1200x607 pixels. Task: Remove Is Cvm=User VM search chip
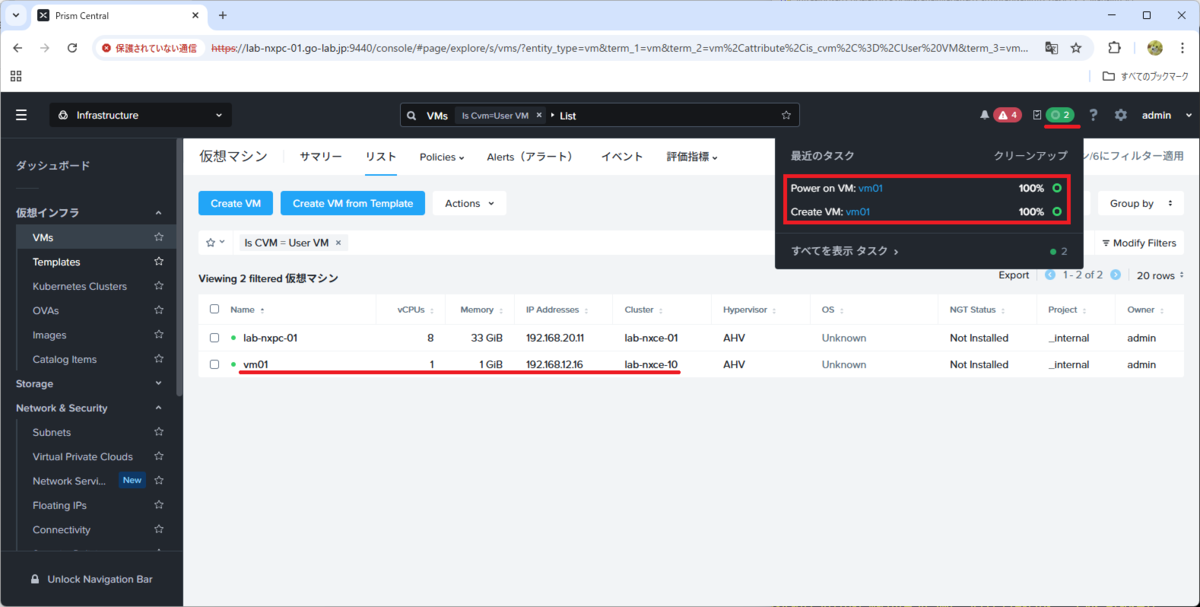click(x=539, y=115)
